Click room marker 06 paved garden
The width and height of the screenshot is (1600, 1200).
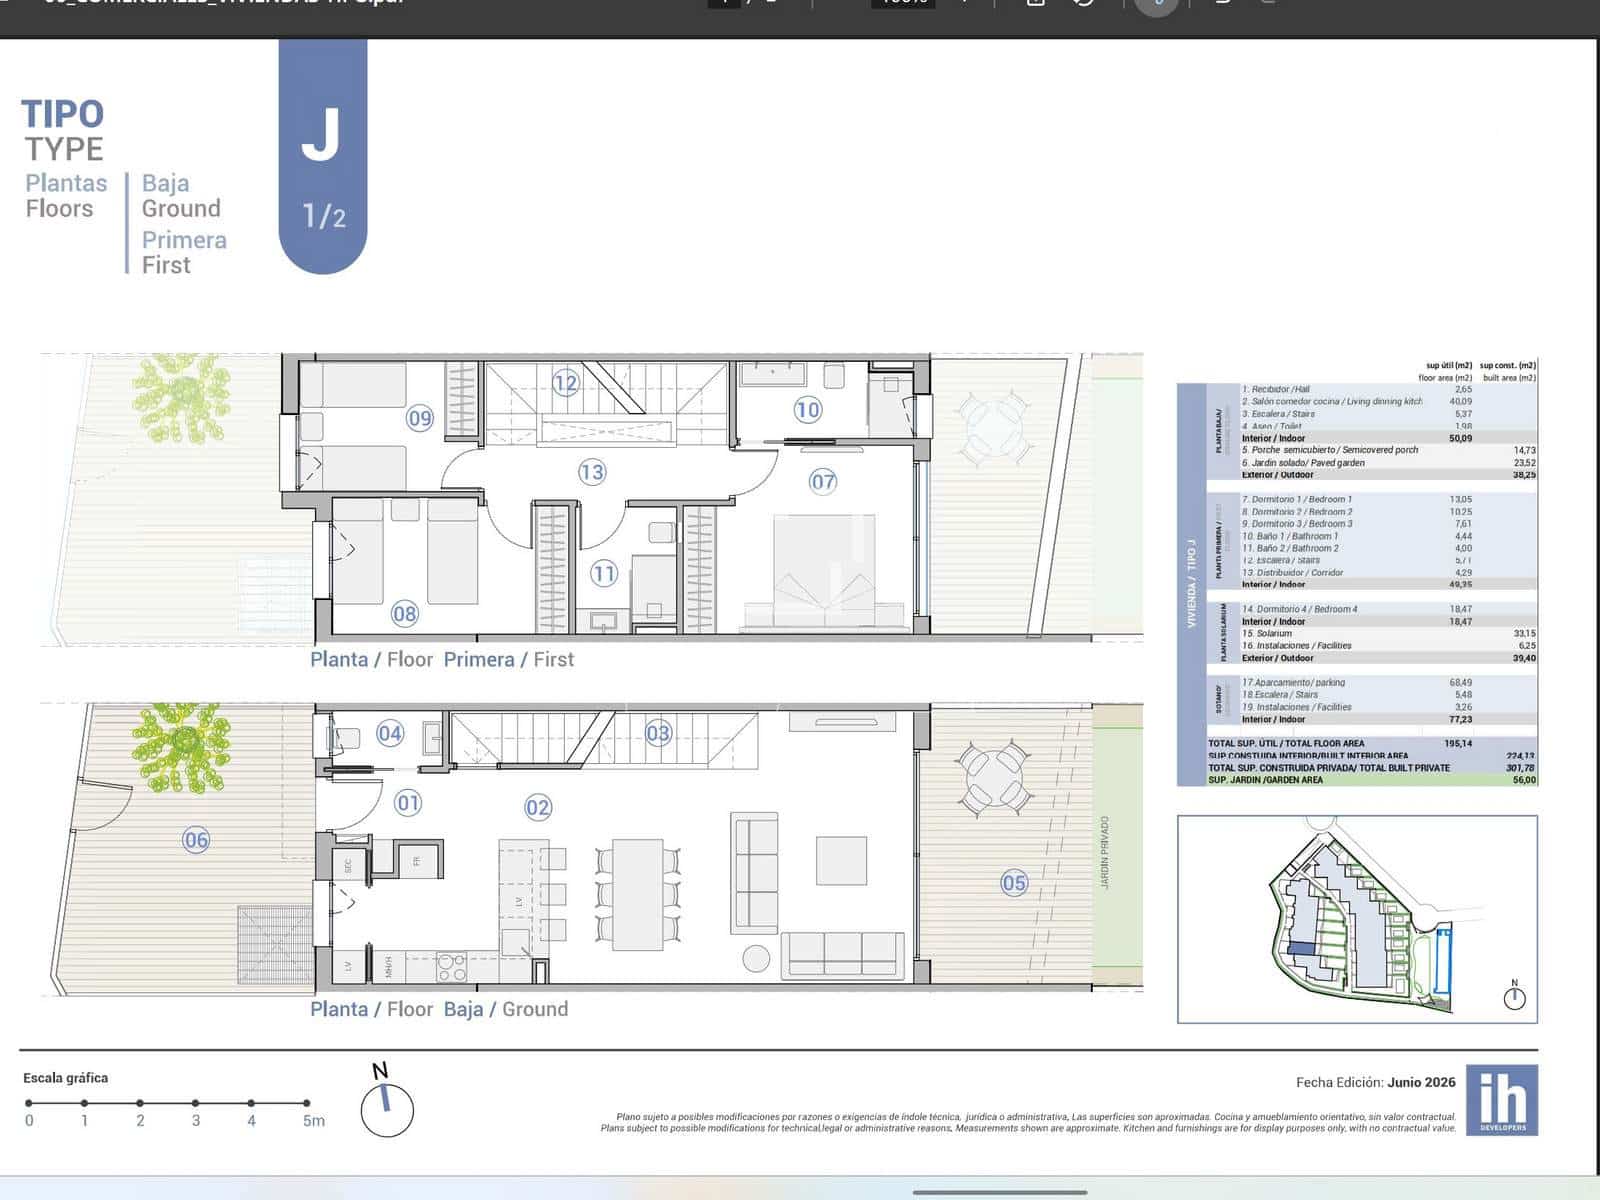[x=196, y=840]
